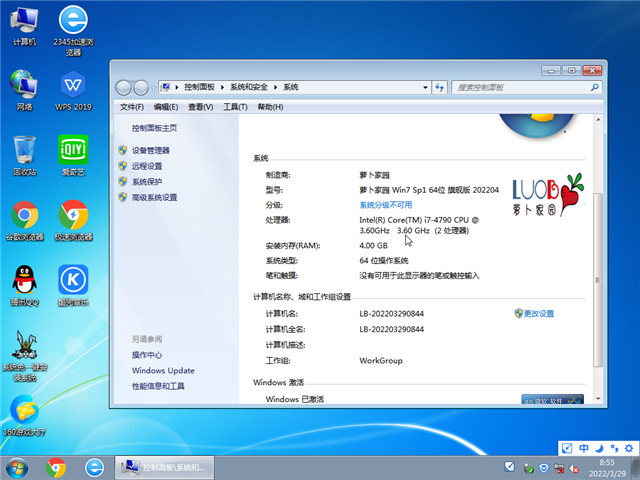Click the scrollbar up arrow

598,120
